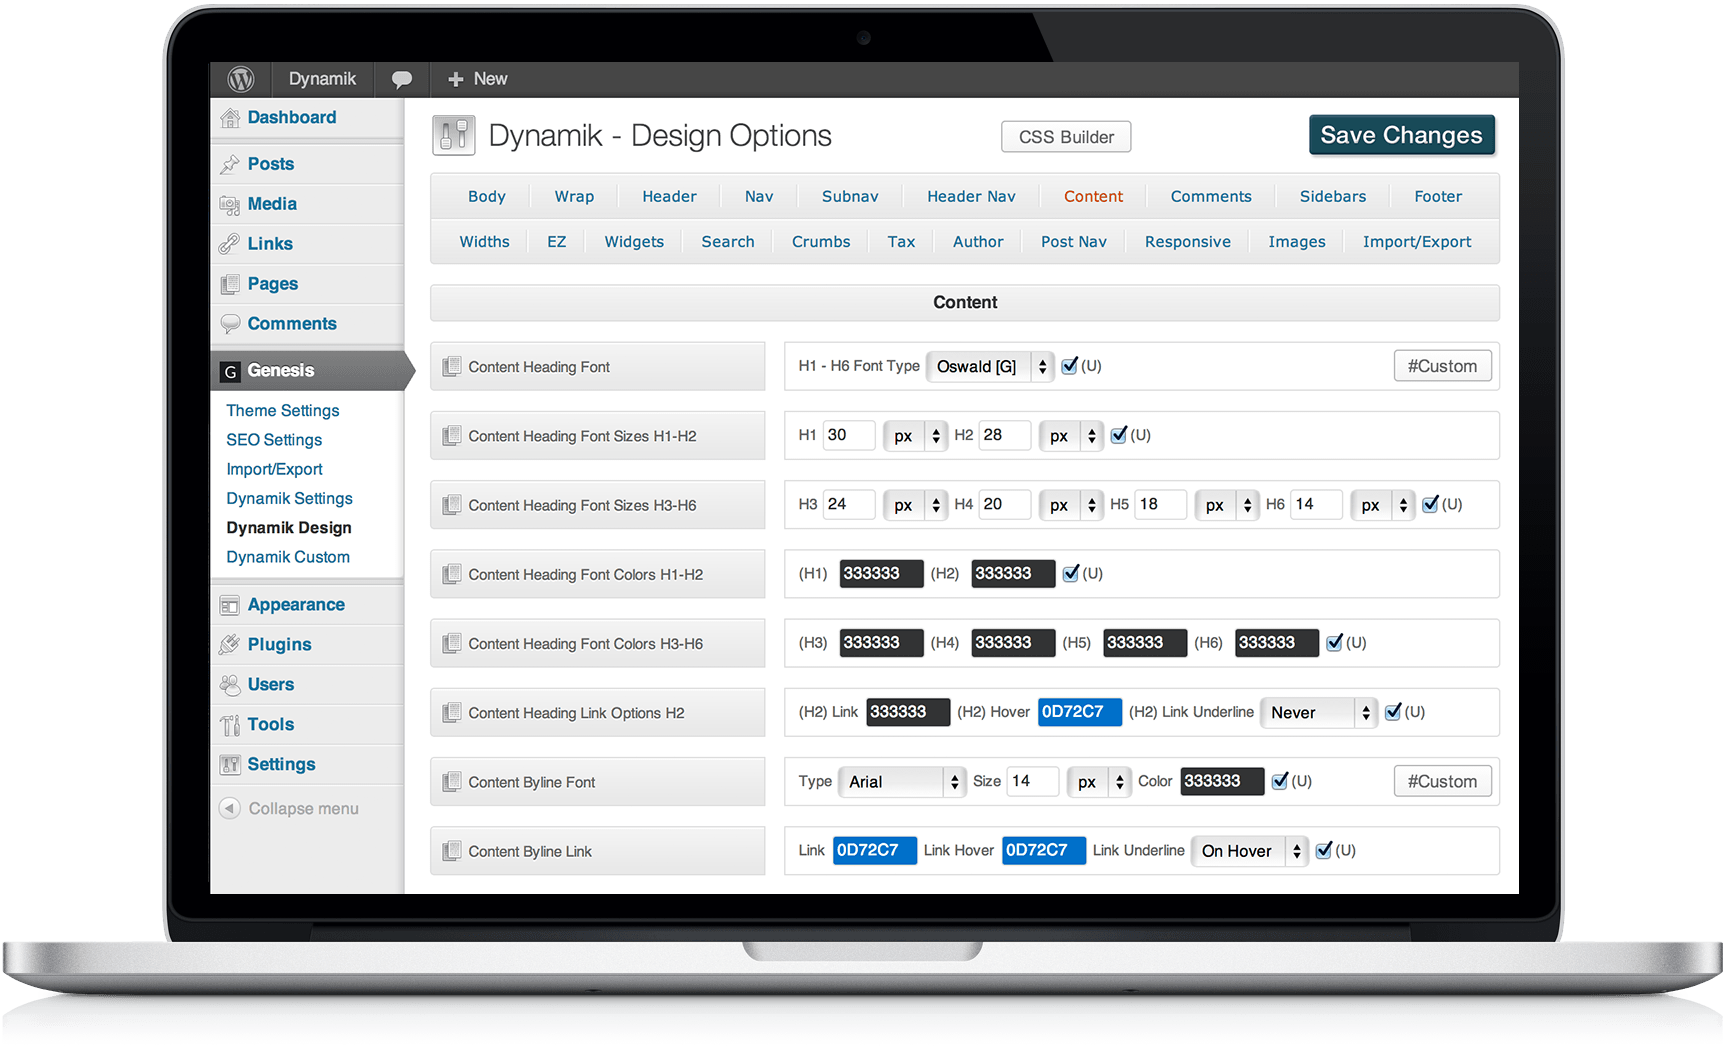Toggle the (U) checkbox in H1-H2 colors row
1726x1050 pixels.
tap(1070, 573)
